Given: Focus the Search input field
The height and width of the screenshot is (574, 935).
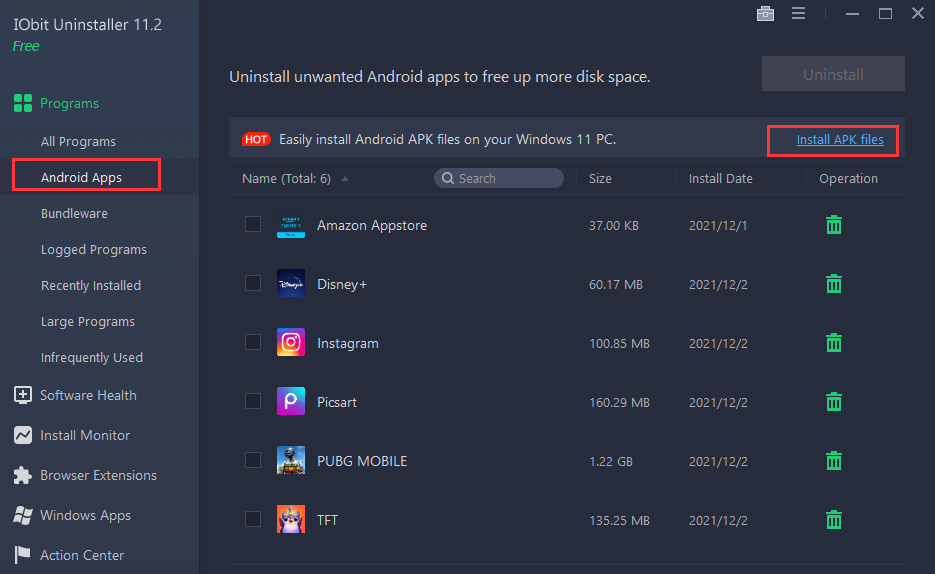Looking at the screenshot, I should coord(499,178).
